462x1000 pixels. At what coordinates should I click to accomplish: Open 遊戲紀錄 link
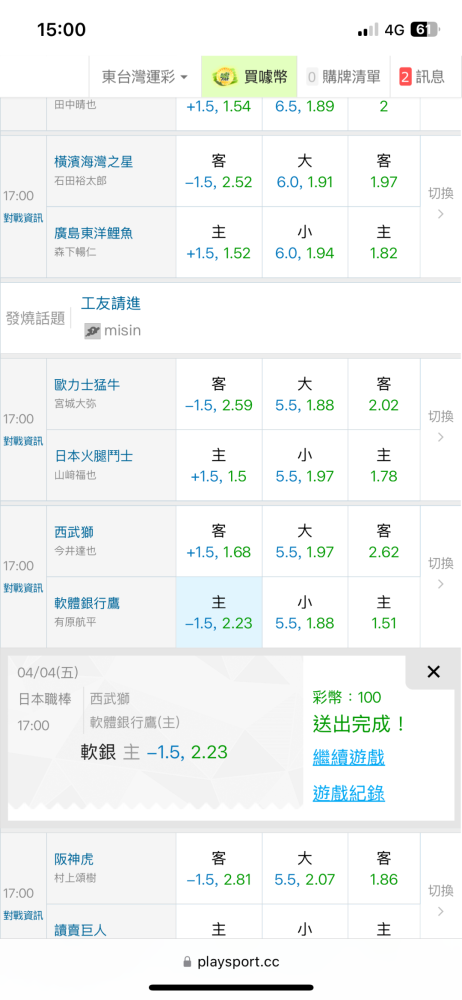(348, 793)
